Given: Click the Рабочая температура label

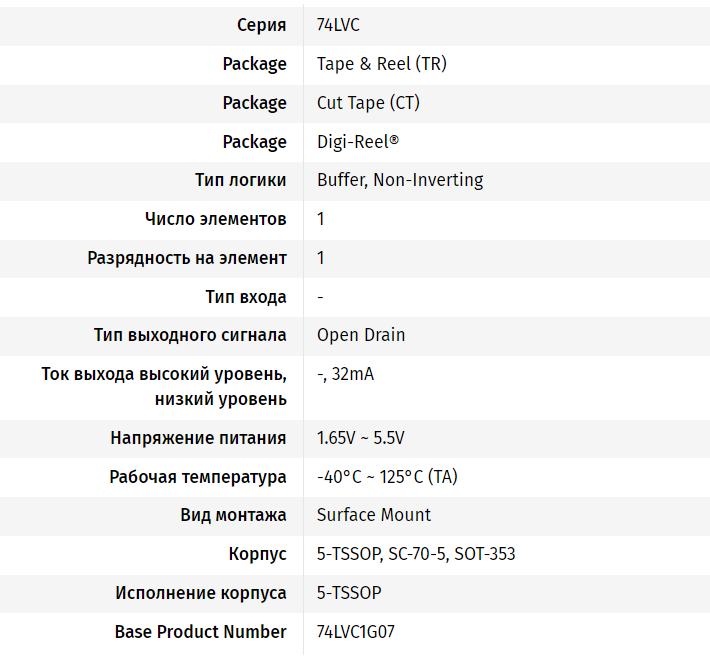Looking at the screenshot, I should (198, 477).
